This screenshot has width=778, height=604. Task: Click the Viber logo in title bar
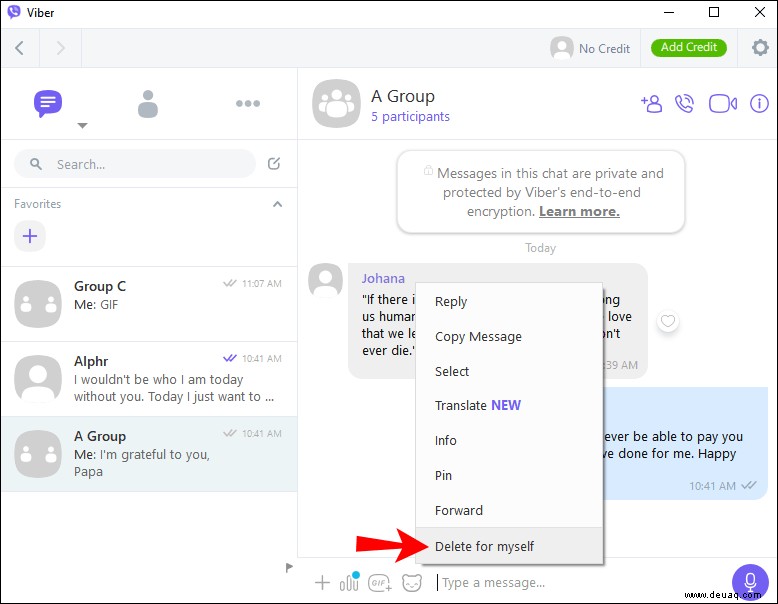coord(14,12)
